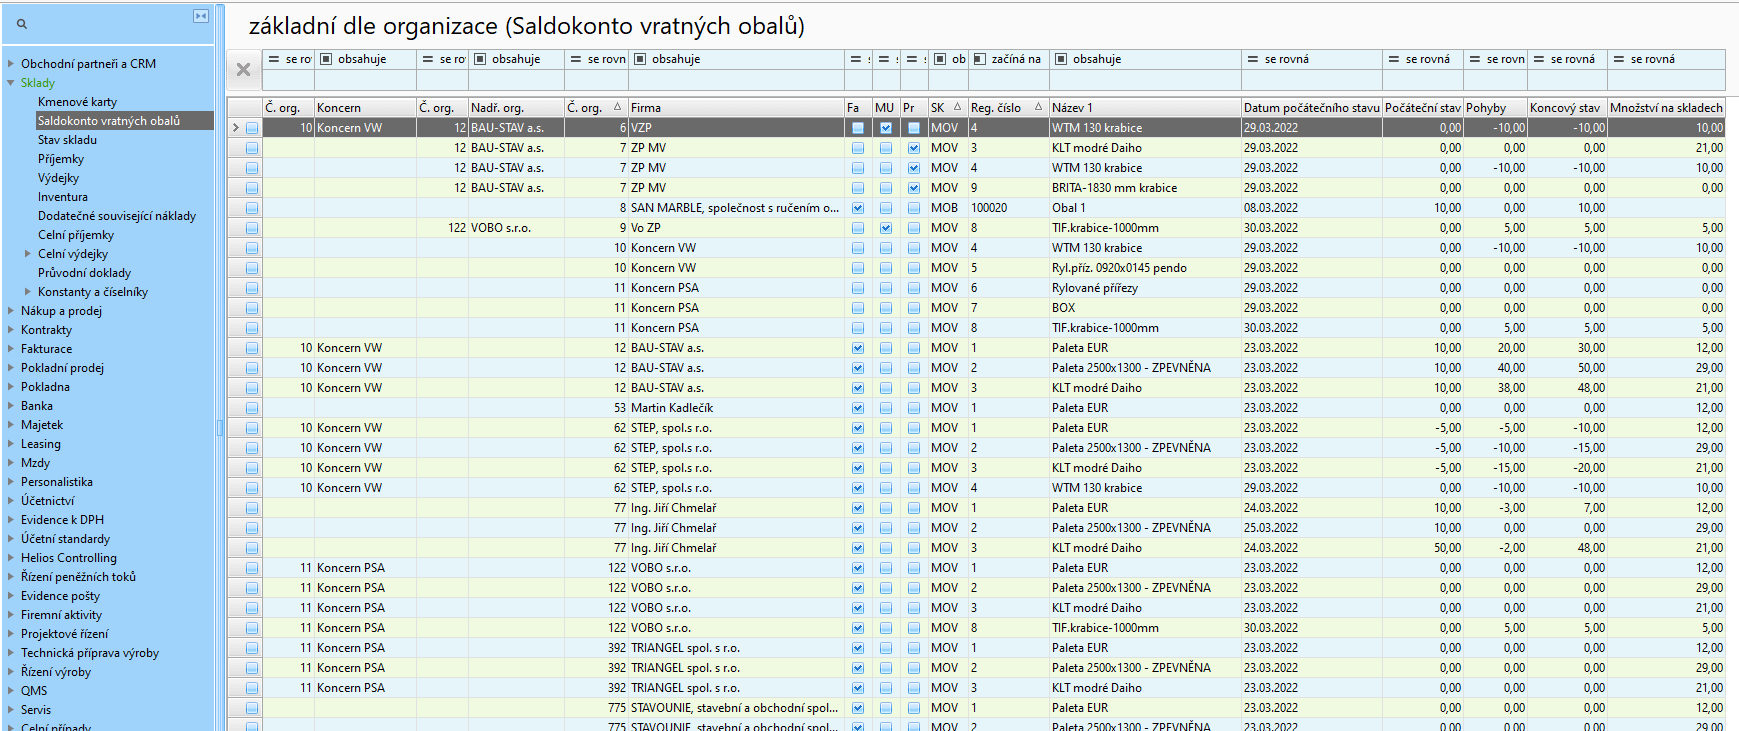Click the row marker icon of the SAN MARBLE row
This screenshot has height=731, width=1739.
[x=251, y=208]
